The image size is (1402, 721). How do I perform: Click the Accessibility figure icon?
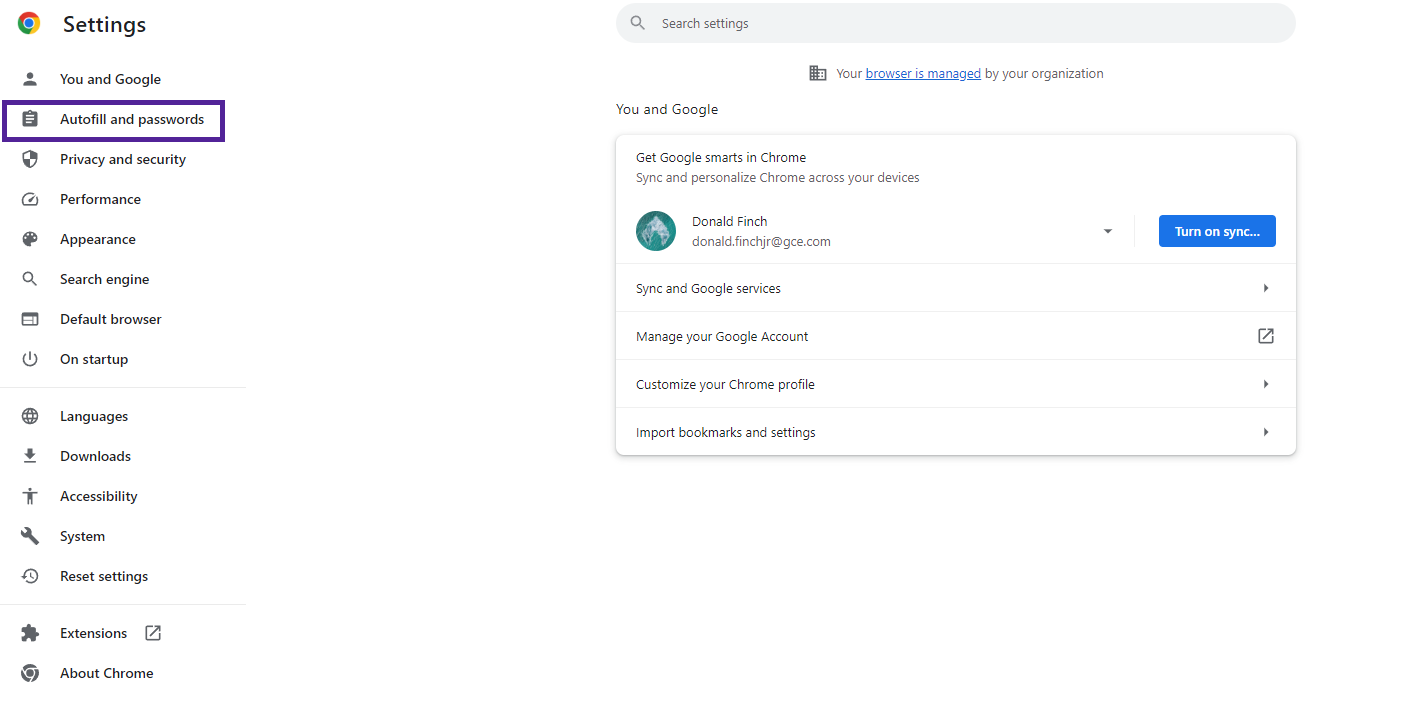point(30,496)
